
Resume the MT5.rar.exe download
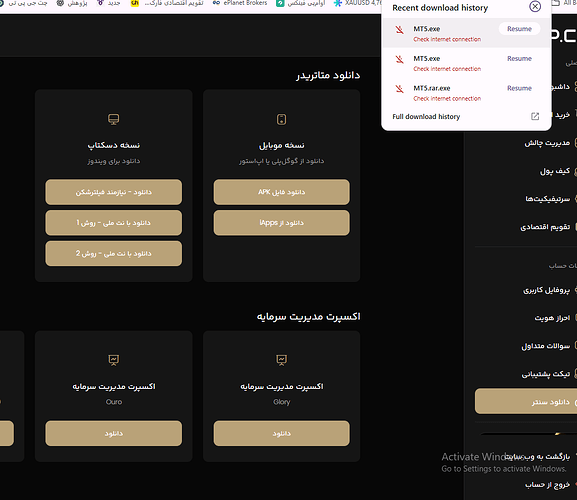tap(519, 88)
